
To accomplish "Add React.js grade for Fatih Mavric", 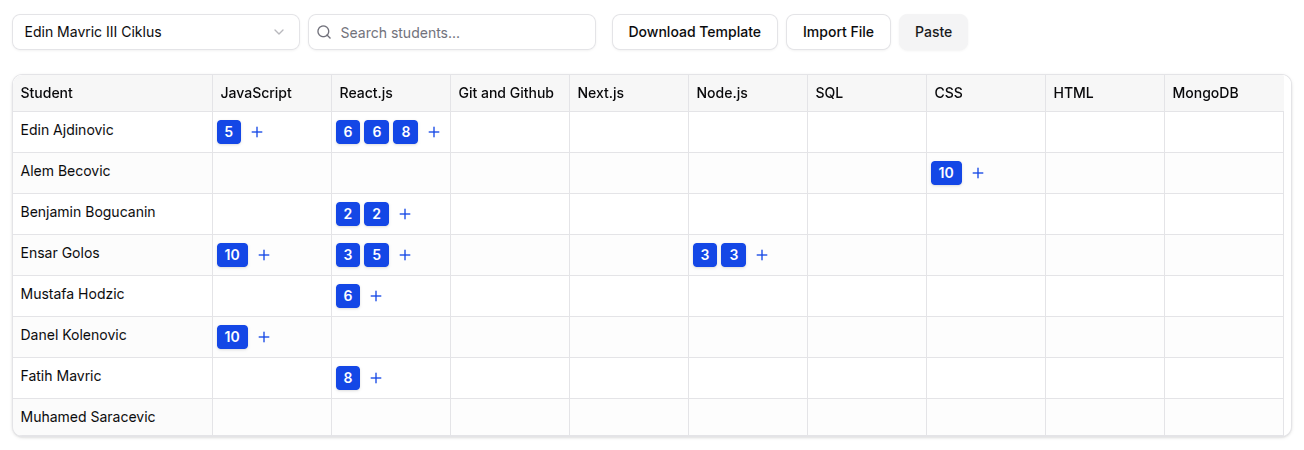I will (x=376, y=378).
